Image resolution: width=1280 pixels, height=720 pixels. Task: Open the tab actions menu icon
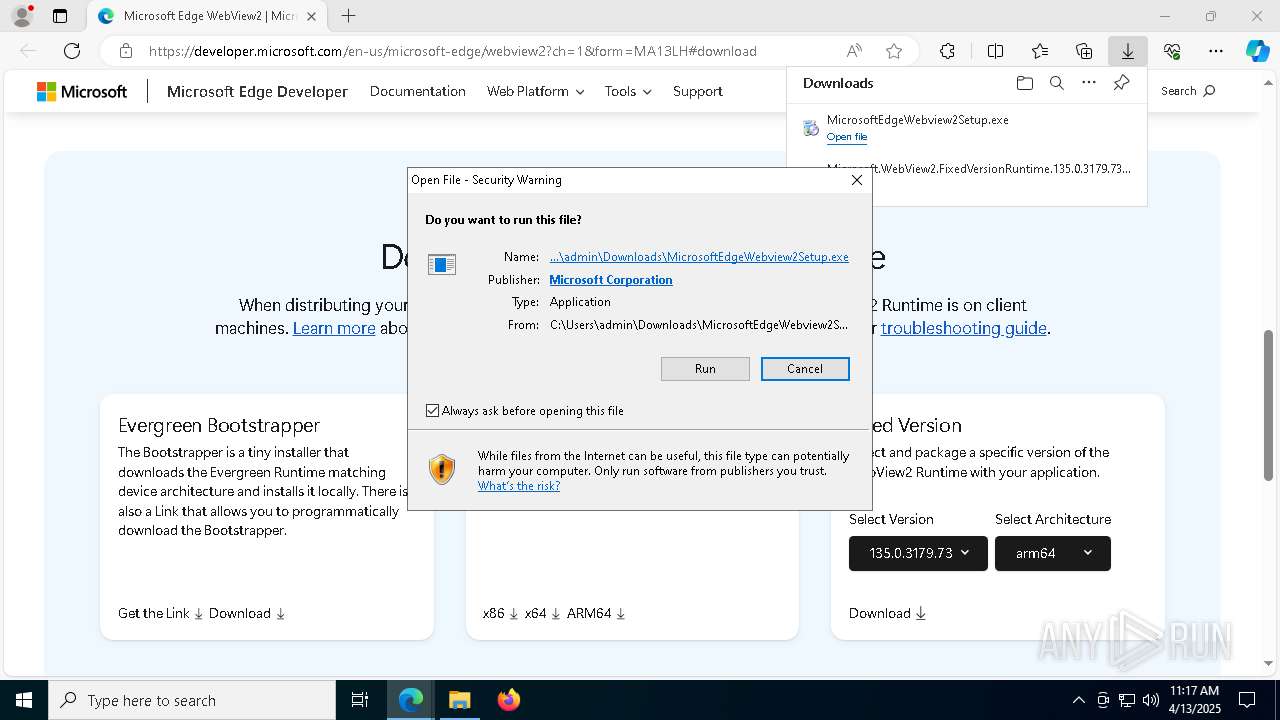(x=60, y=16)
